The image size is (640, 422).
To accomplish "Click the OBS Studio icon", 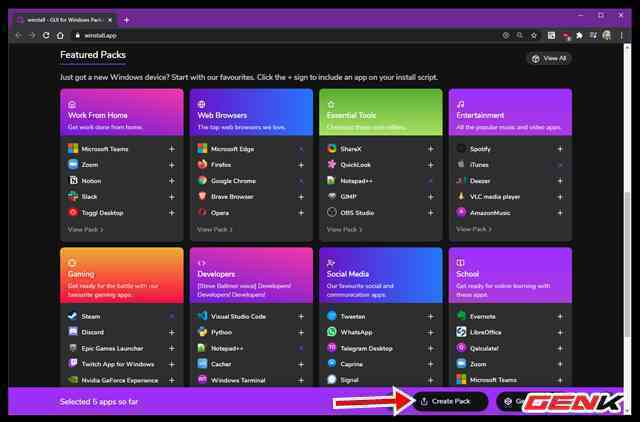I will pos(332,212).
